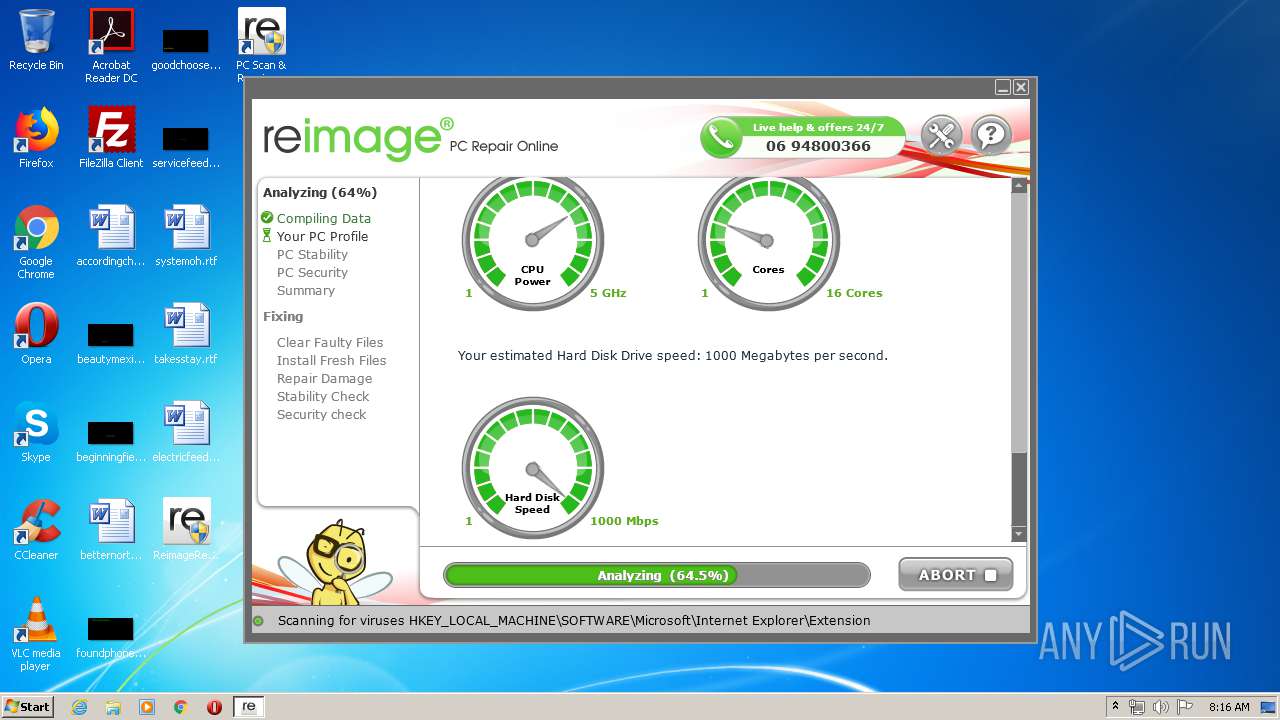This screenshot has width=1280, height=720.
Task: Open the electricfeed... document icon
Action: [x=186, y=432]
